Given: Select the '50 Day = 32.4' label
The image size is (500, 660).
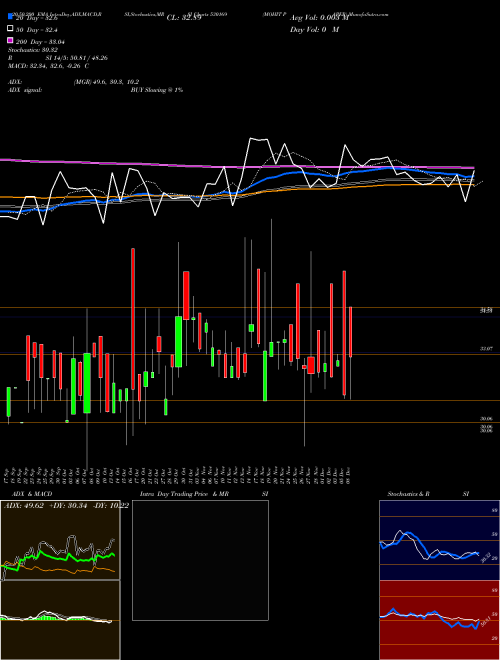Looking at the screenshot, I should 37,30.
